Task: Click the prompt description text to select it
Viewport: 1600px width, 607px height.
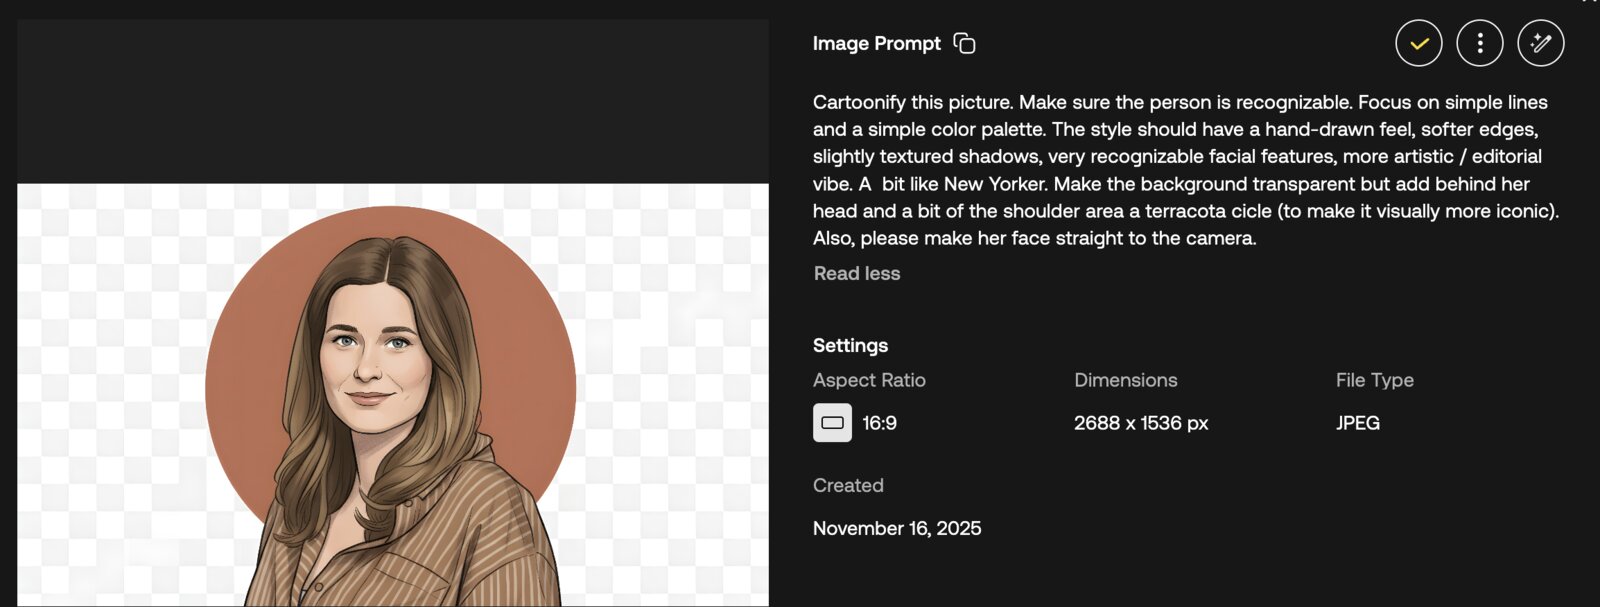Action: point(1150,170)
